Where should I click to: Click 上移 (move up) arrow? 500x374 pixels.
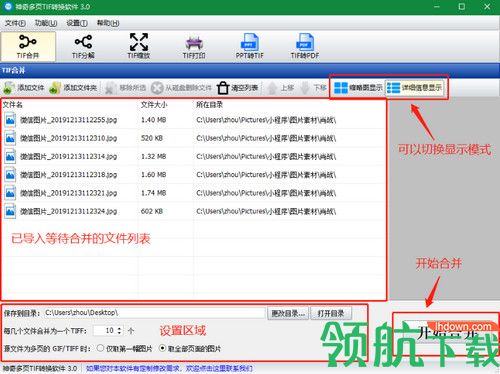(x=272, y=88)
